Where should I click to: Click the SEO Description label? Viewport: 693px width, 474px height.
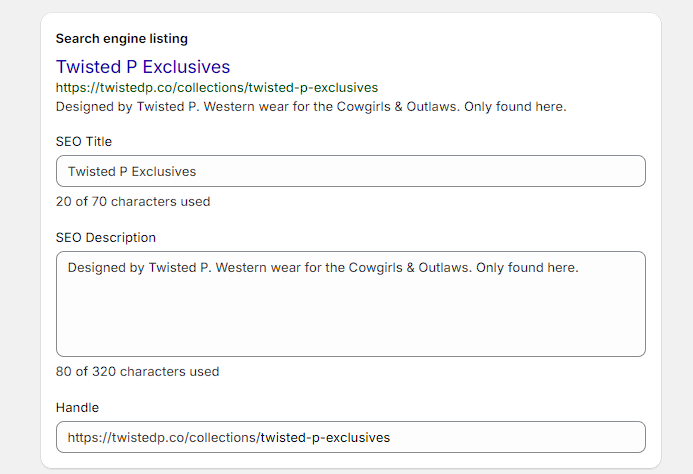pos(106,238)
